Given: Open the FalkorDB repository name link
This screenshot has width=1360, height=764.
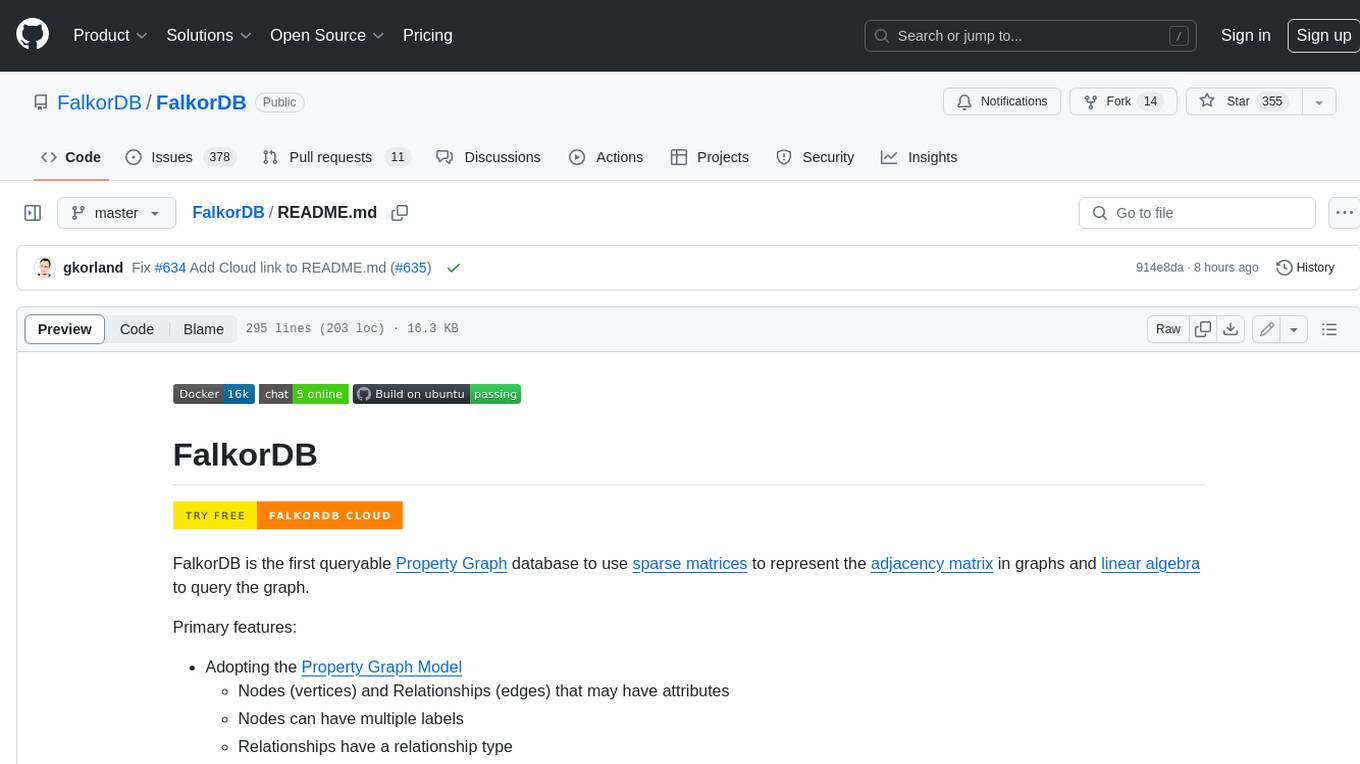Looking at the screenshot, I should point(201,102).
